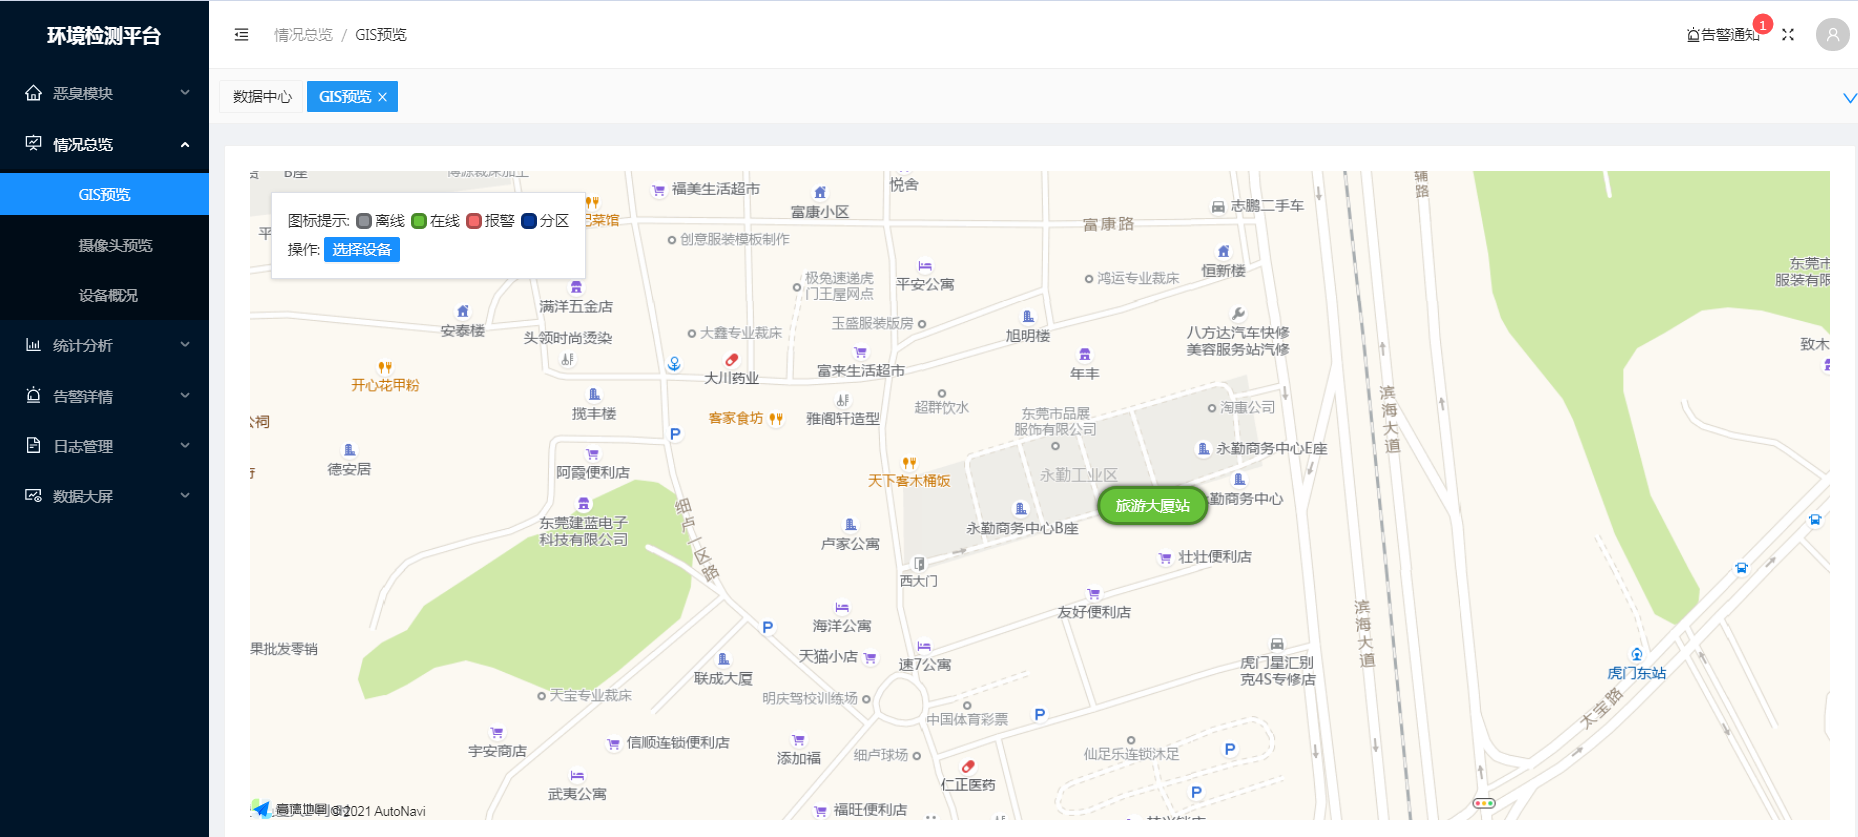Click the home icon beside 恶臭模块
This screenshot has height=837, width=1858.
click(34, 93)
